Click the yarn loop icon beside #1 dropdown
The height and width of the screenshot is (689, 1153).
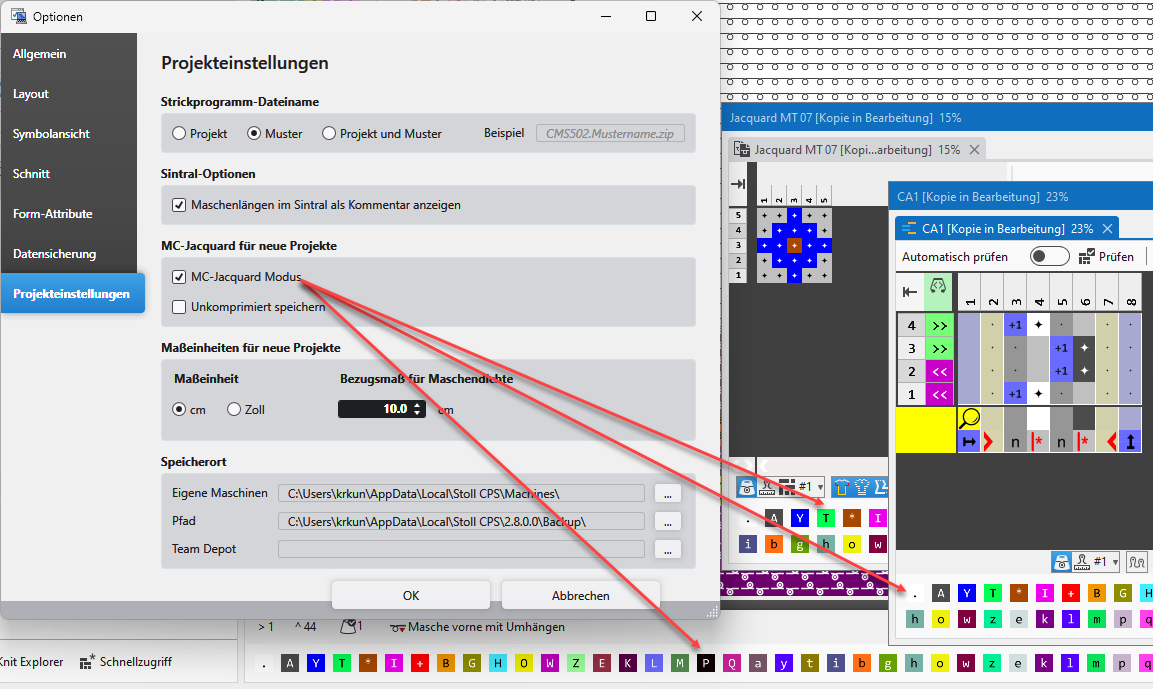[1138, 562]
